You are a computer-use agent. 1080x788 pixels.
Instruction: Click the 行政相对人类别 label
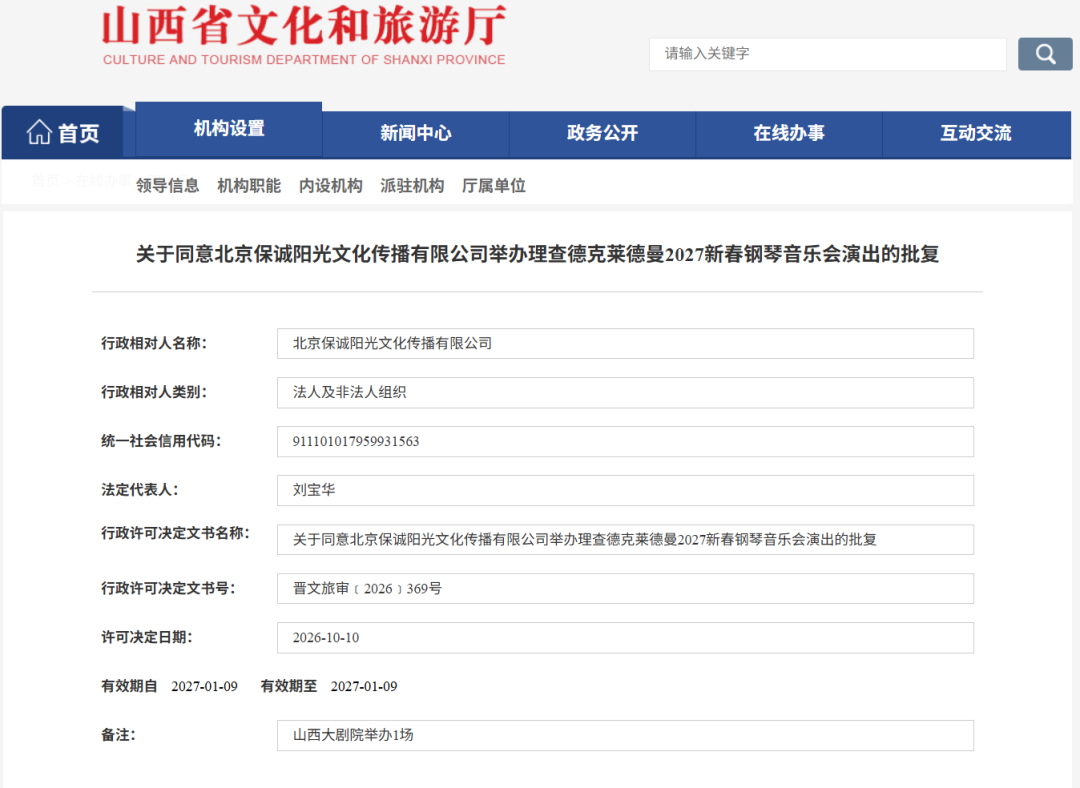point(154,392)
